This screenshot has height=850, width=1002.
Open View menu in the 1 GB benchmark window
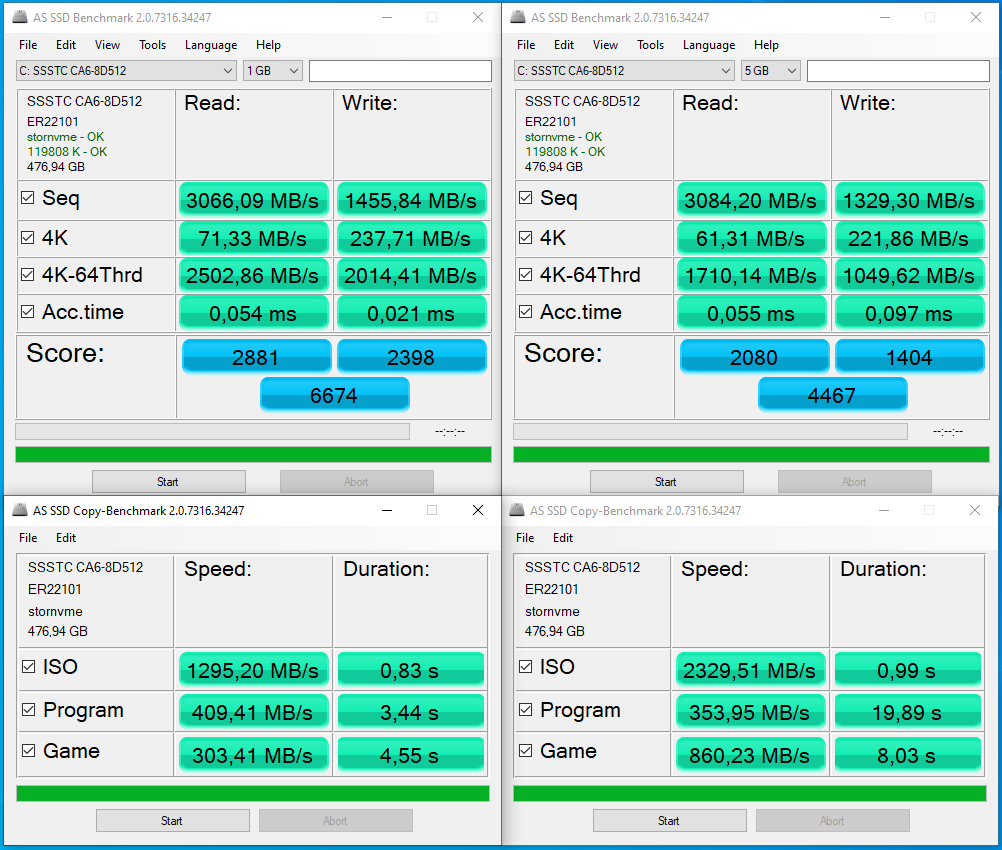pos(107,45)
